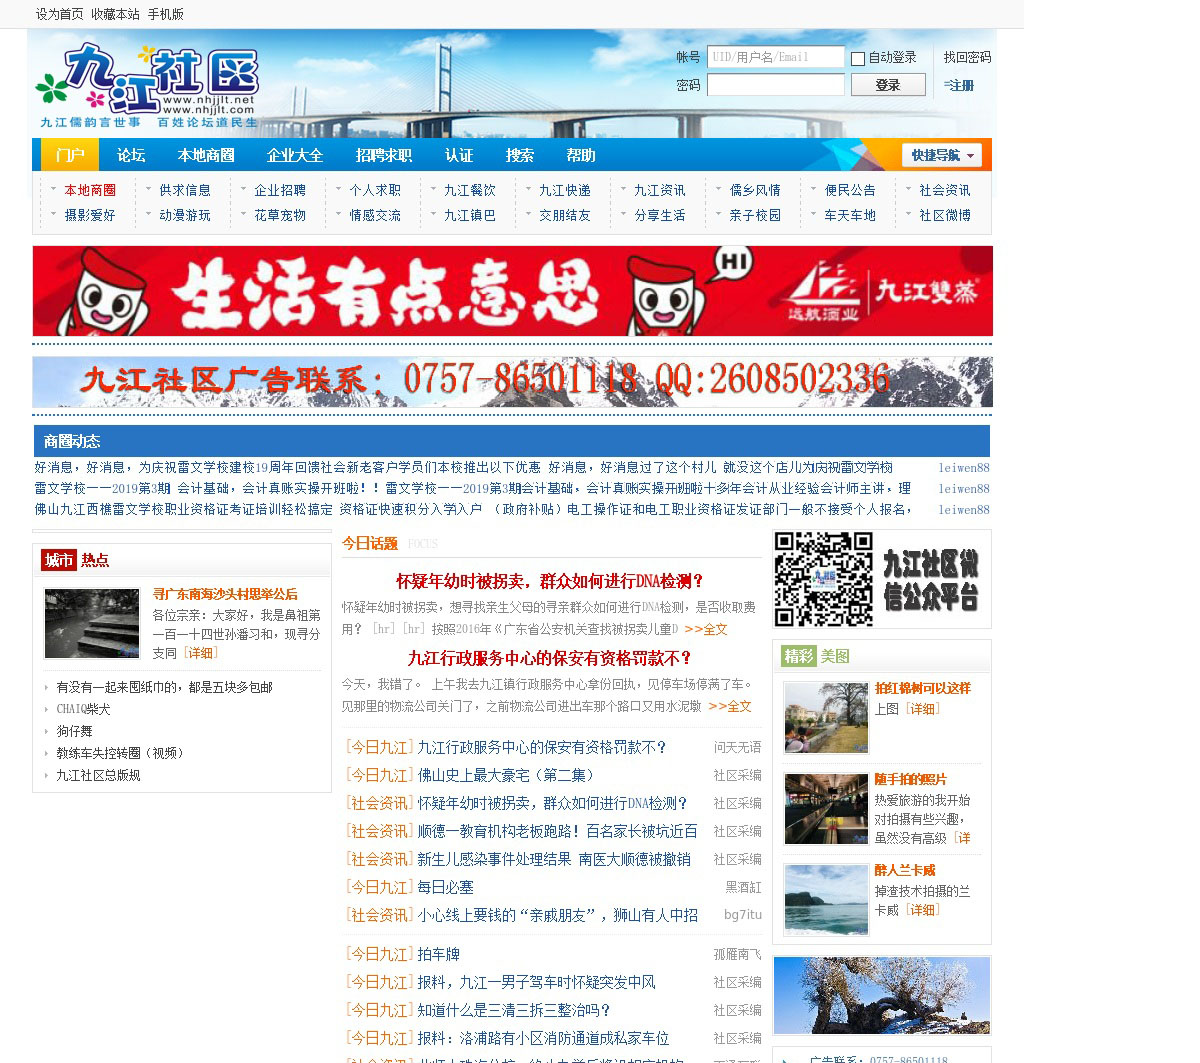Click >>全文 under the 保安罚款 summary

pos(730,706)
